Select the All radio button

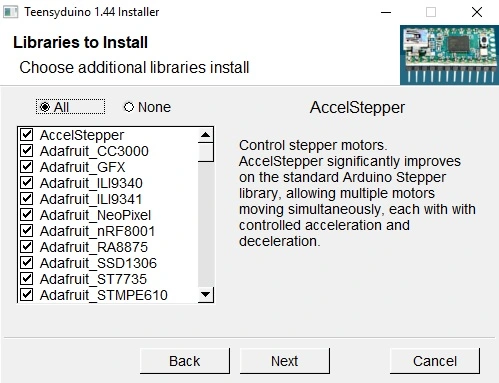point(45,107)
